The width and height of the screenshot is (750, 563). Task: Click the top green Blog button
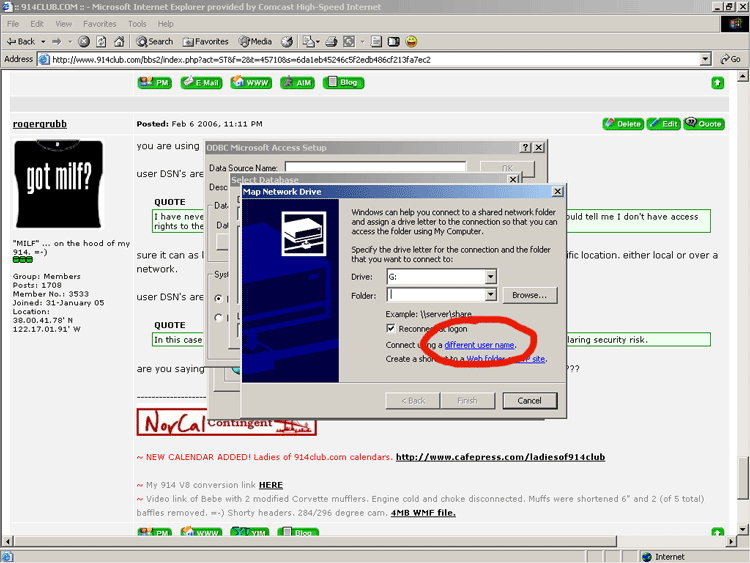(x=343, y=83)
